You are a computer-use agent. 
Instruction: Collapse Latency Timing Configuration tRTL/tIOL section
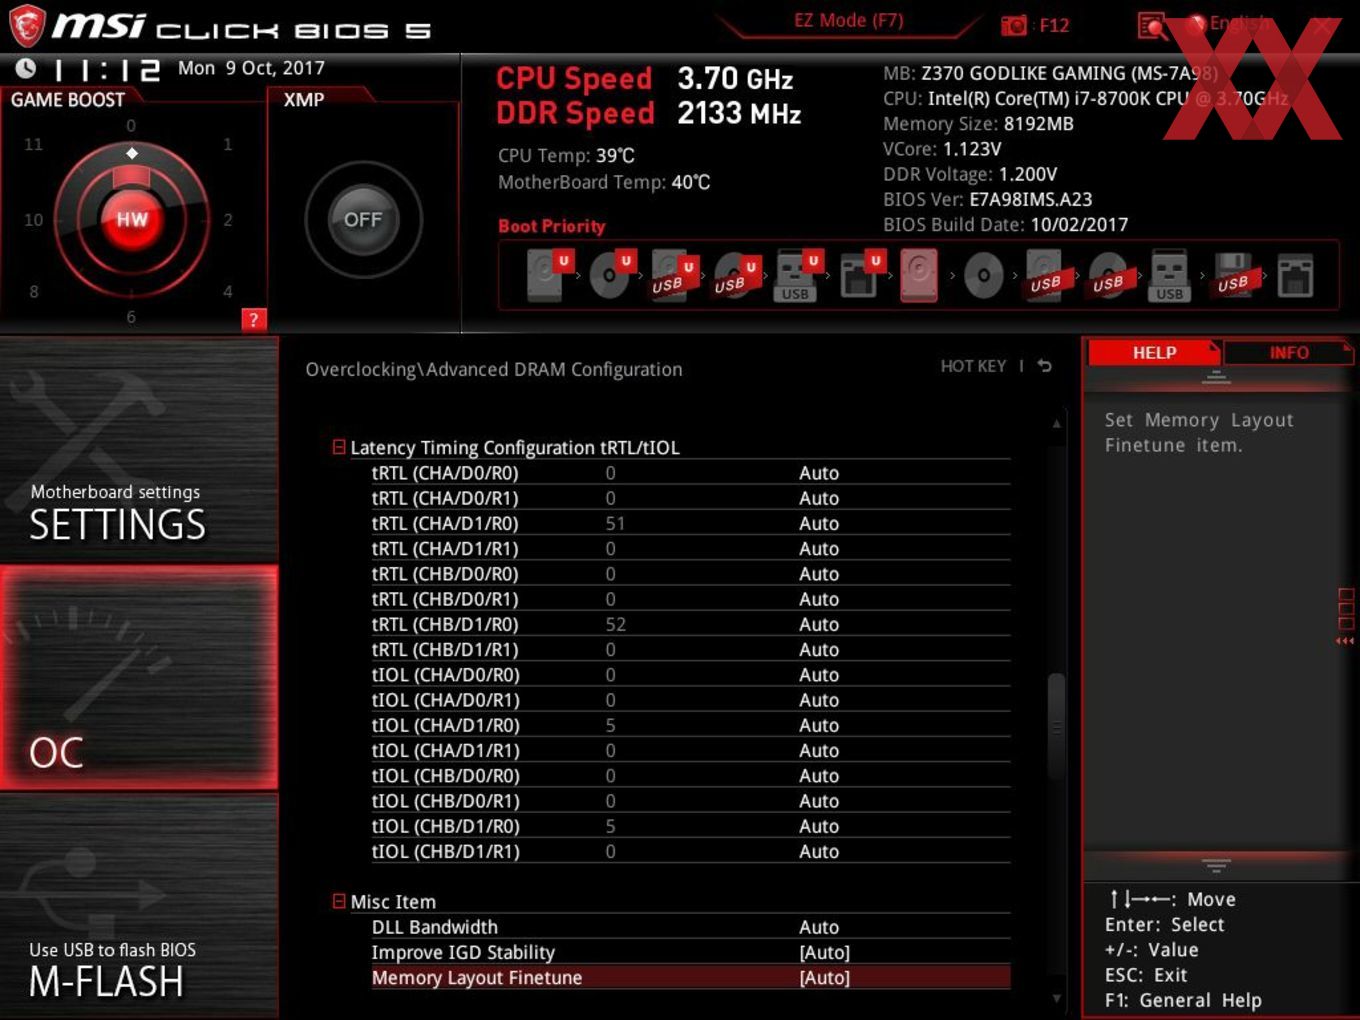coord(339,447)
